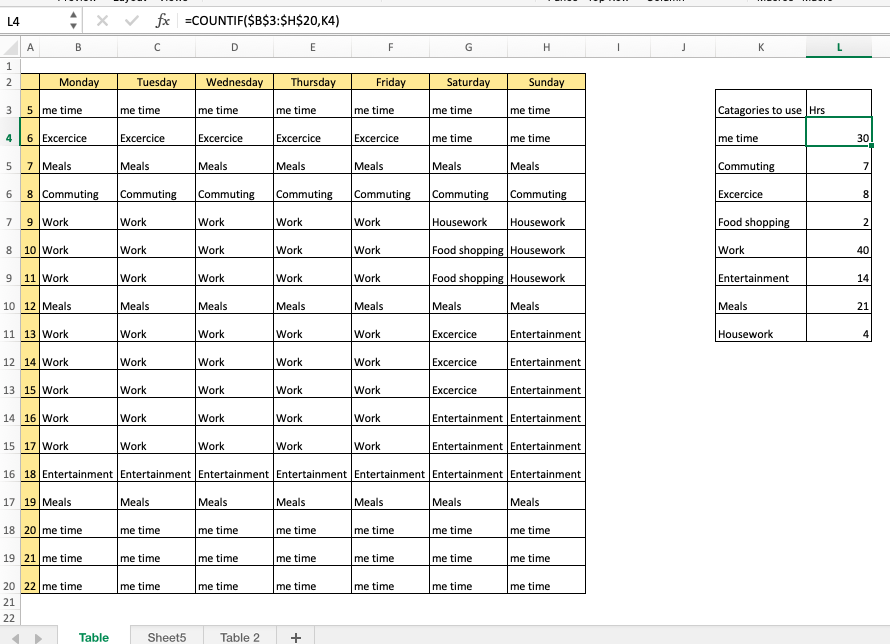Click the Sunday header cell

tap(547, 82)
